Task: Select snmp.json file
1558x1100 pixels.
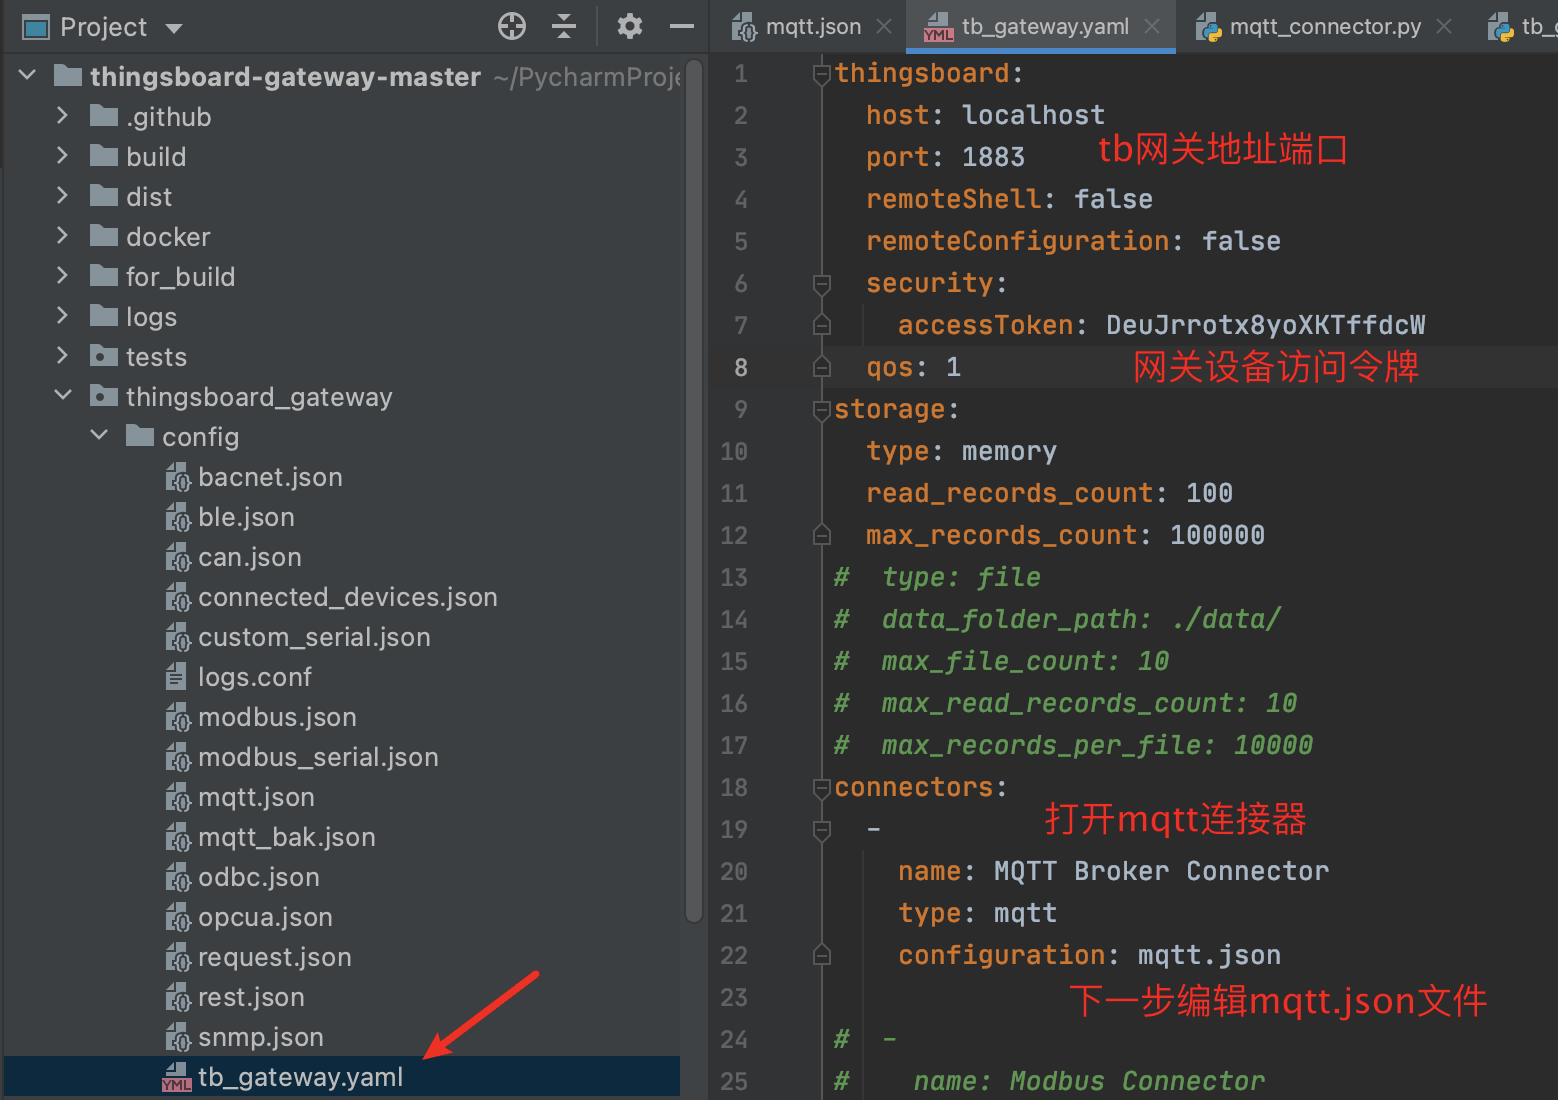Action: point(260,1037)
